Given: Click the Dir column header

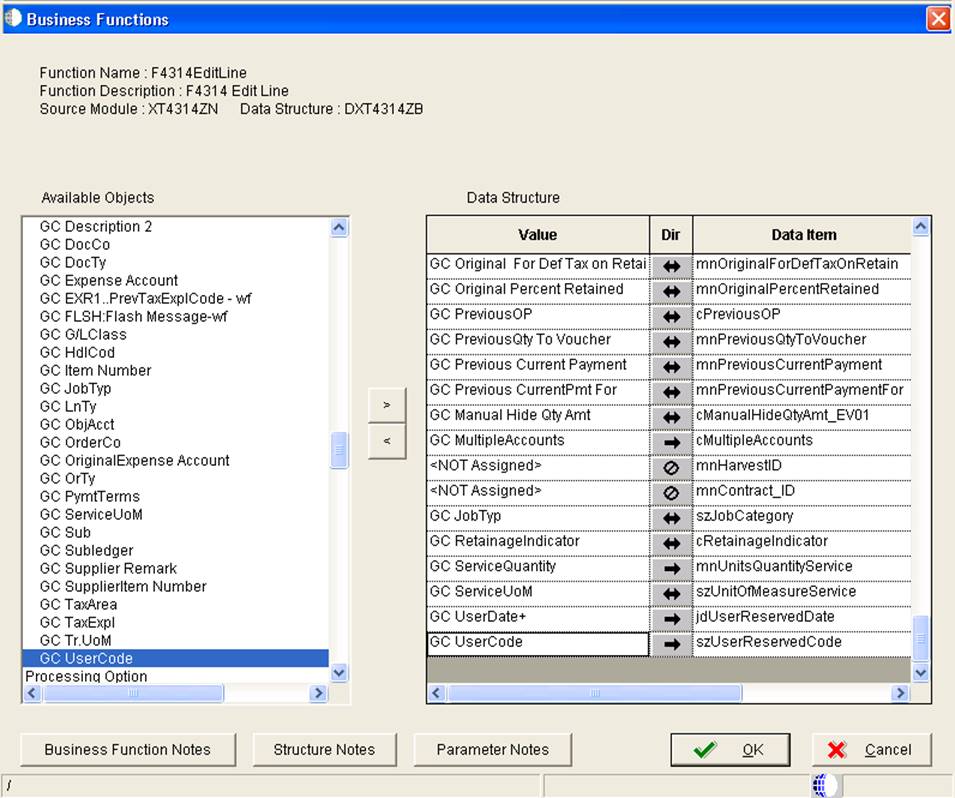Looking at the screenshot, I should [671, 235].
